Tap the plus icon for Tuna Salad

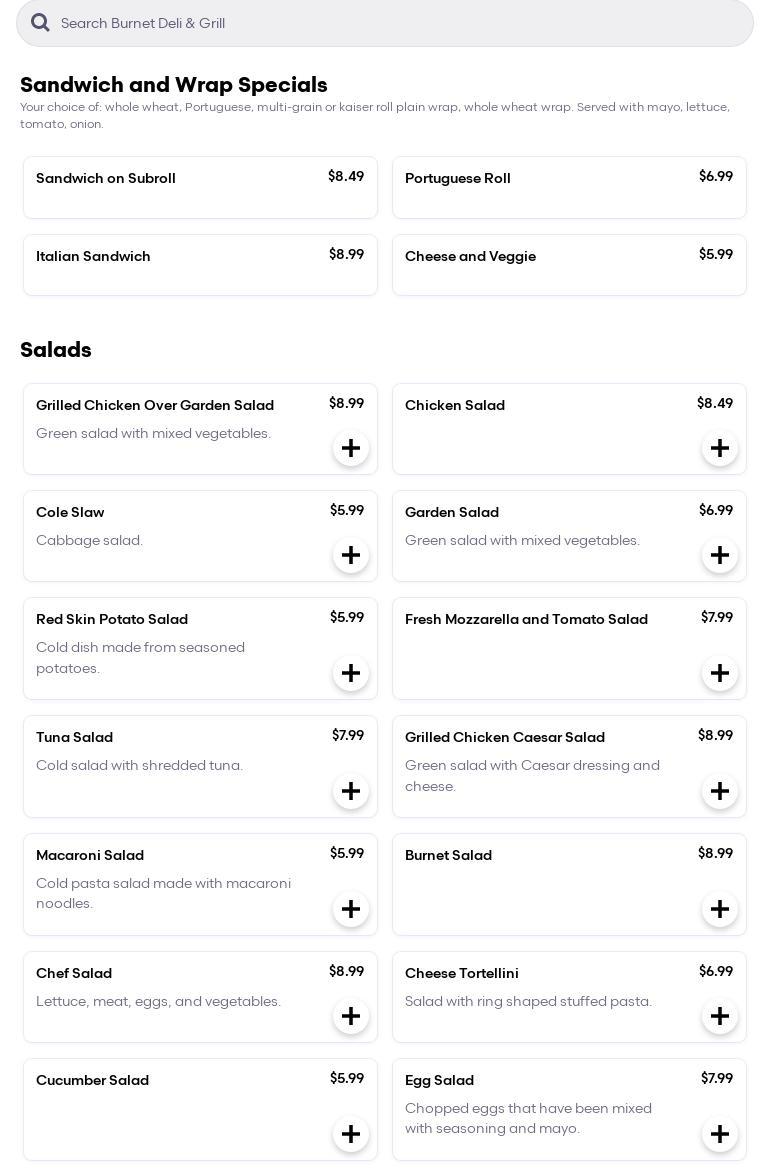tap(351, 791)
